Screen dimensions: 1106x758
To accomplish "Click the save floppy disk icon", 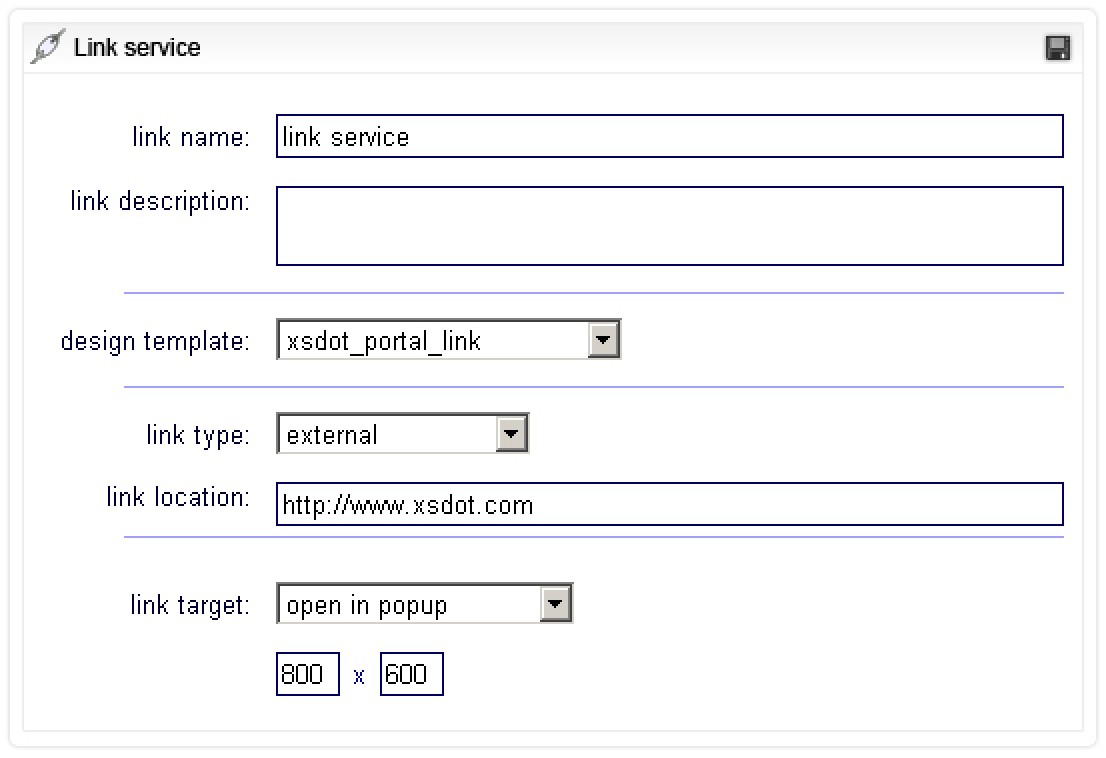I will [x=1057, y=48].
